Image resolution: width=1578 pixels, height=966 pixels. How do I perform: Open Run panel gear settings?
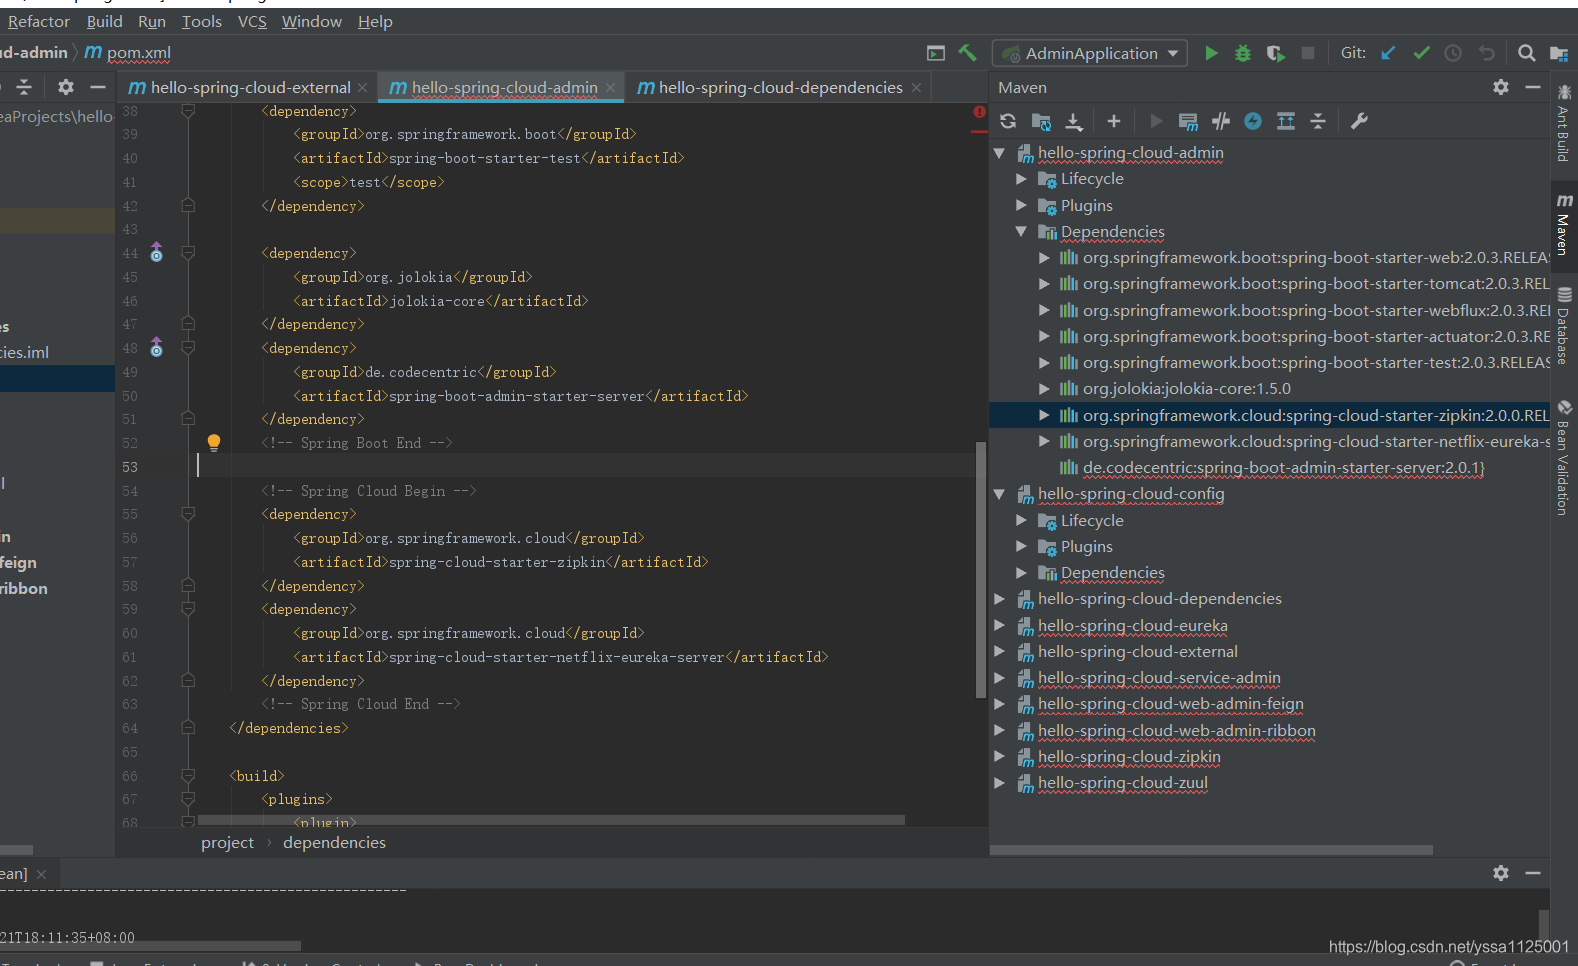point(1501,873)
